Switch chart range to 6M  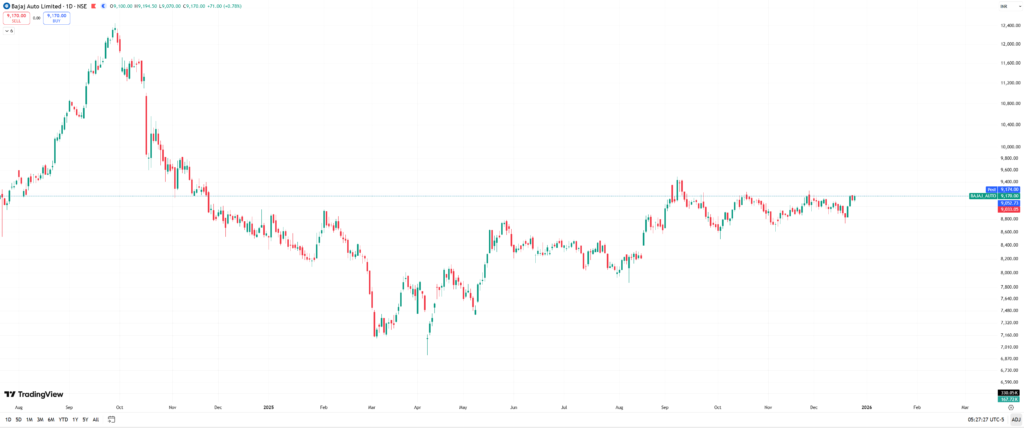(51, 419)
